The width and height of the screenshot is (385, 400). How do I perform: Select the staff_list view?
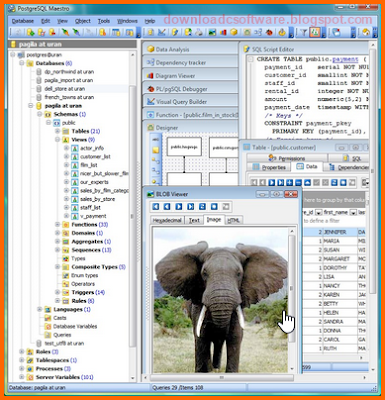click(90, 208)
